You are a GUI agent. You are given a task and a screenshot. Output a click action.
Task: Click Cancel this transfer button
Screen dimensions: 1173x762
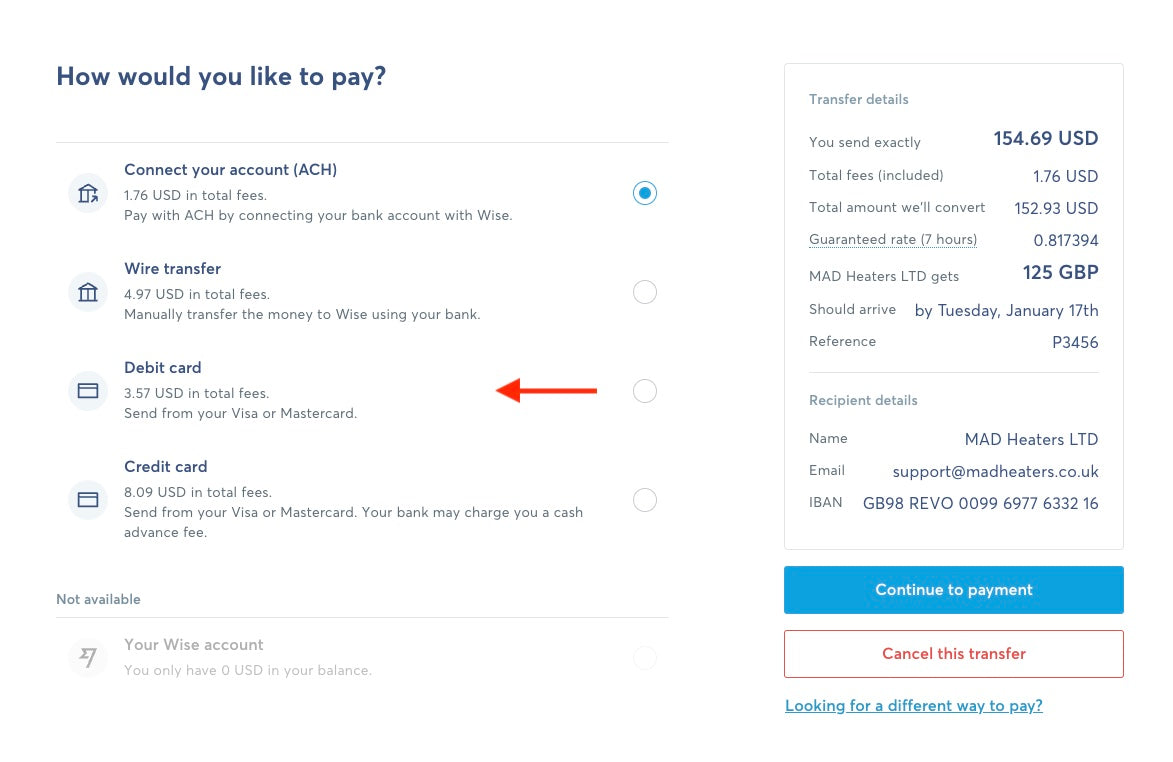click(954, 654)
